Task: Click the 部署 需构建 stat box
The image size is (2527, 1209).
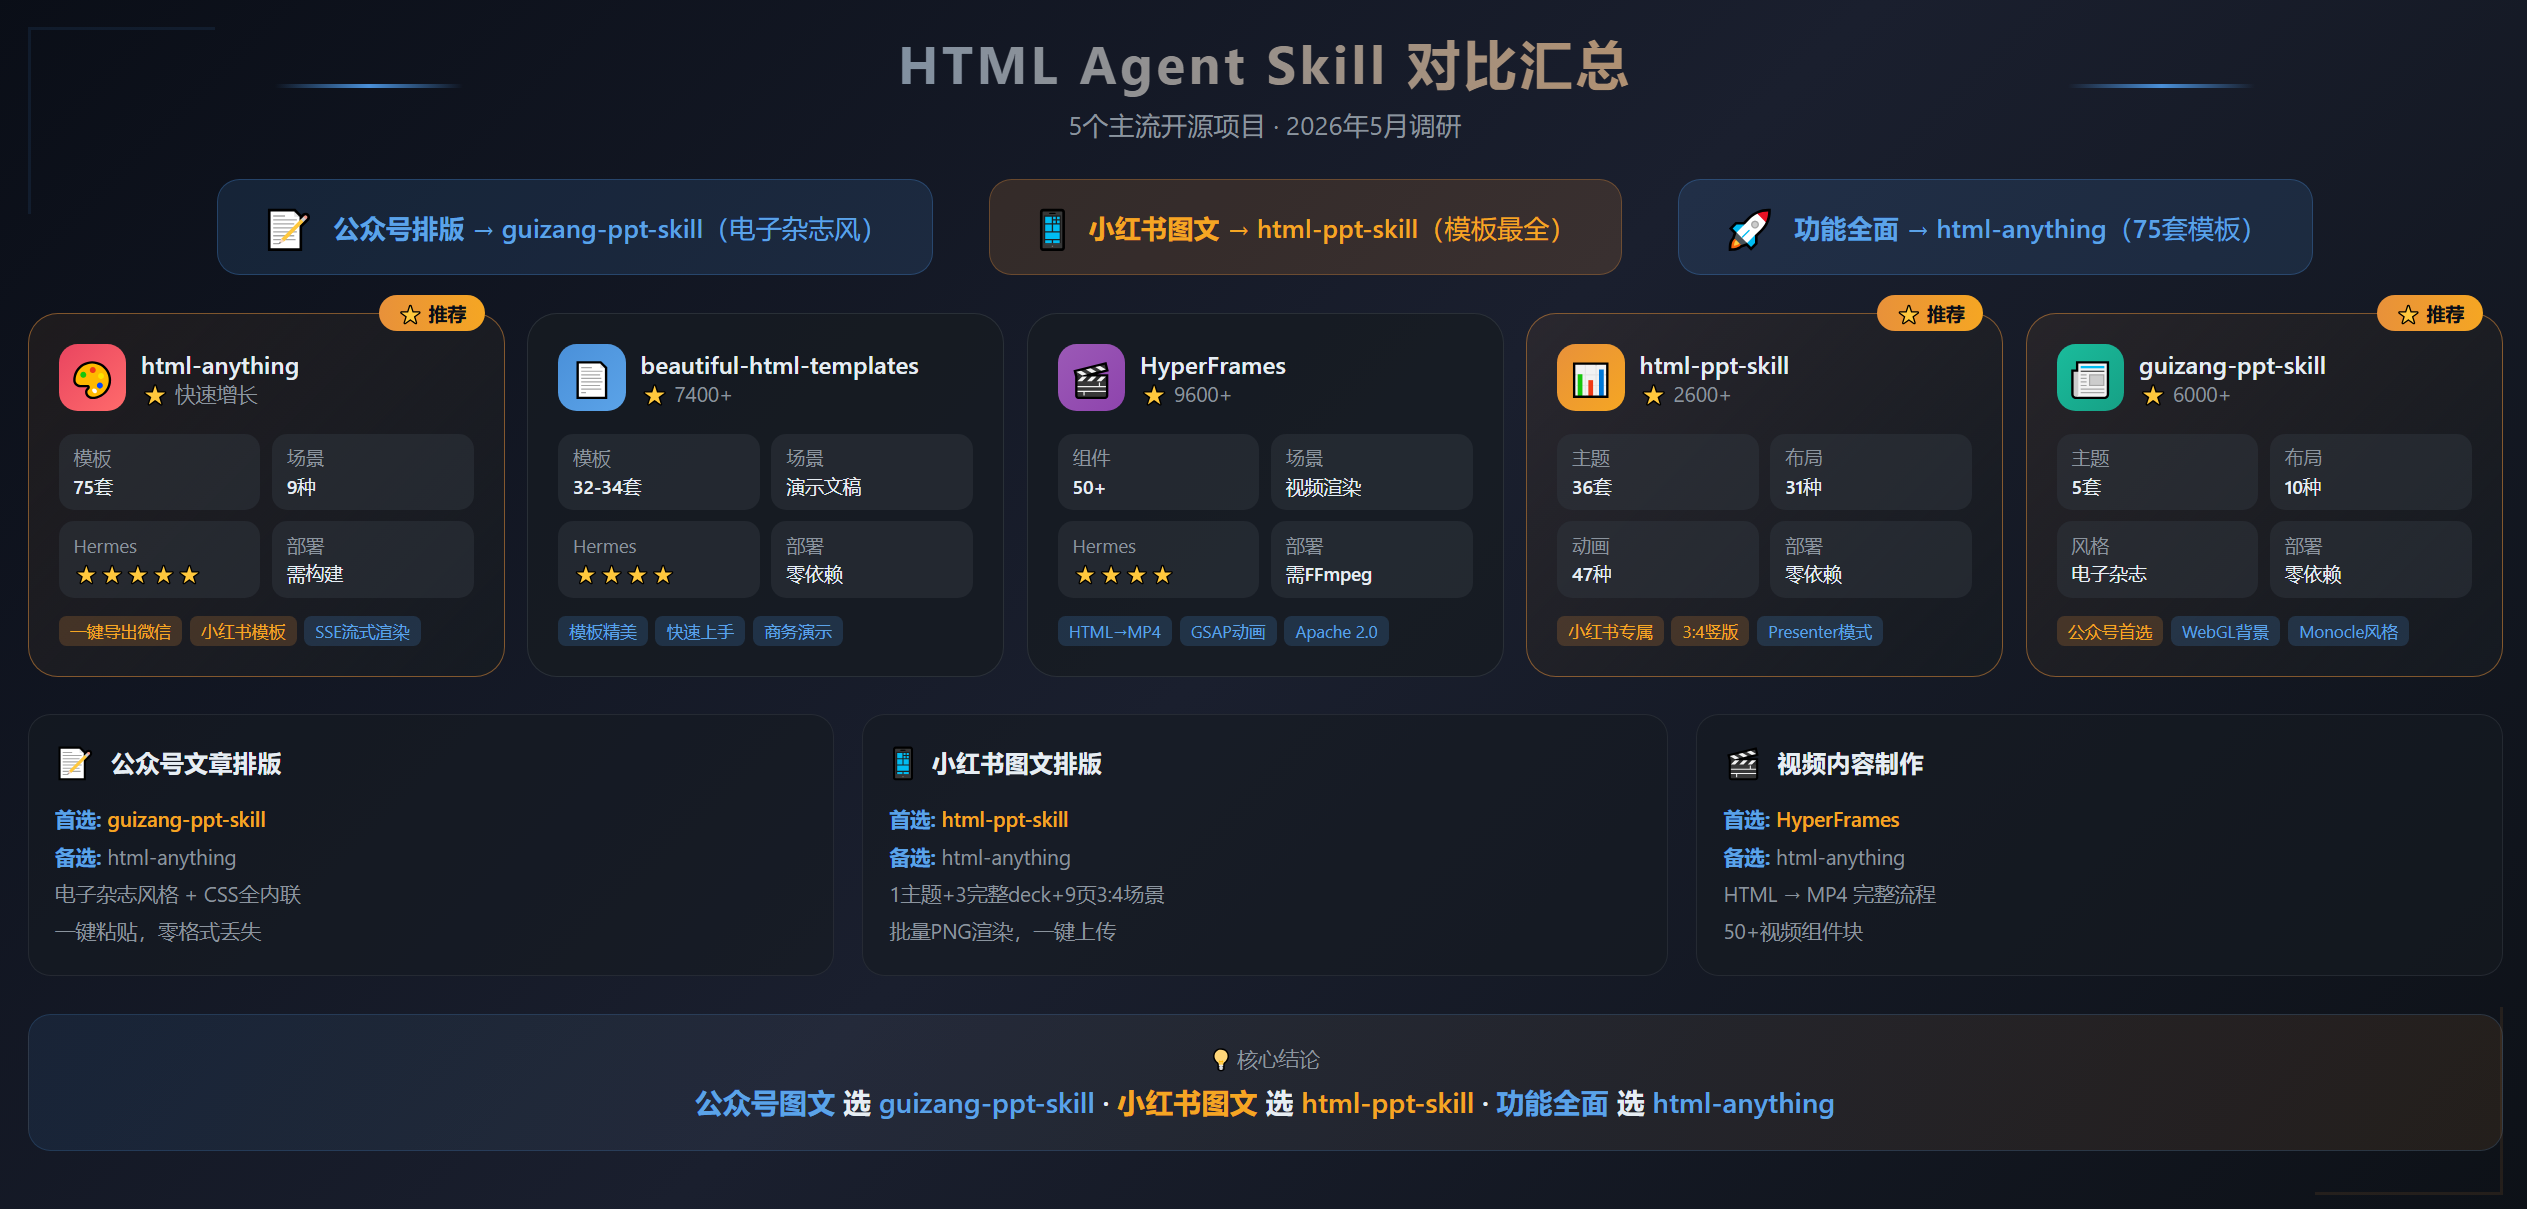Action: point(373,559)
